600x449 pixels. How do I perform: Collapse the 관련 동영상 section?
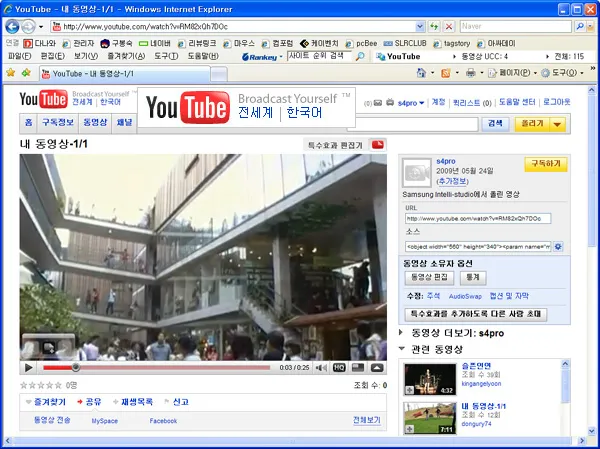click(403, 349)
